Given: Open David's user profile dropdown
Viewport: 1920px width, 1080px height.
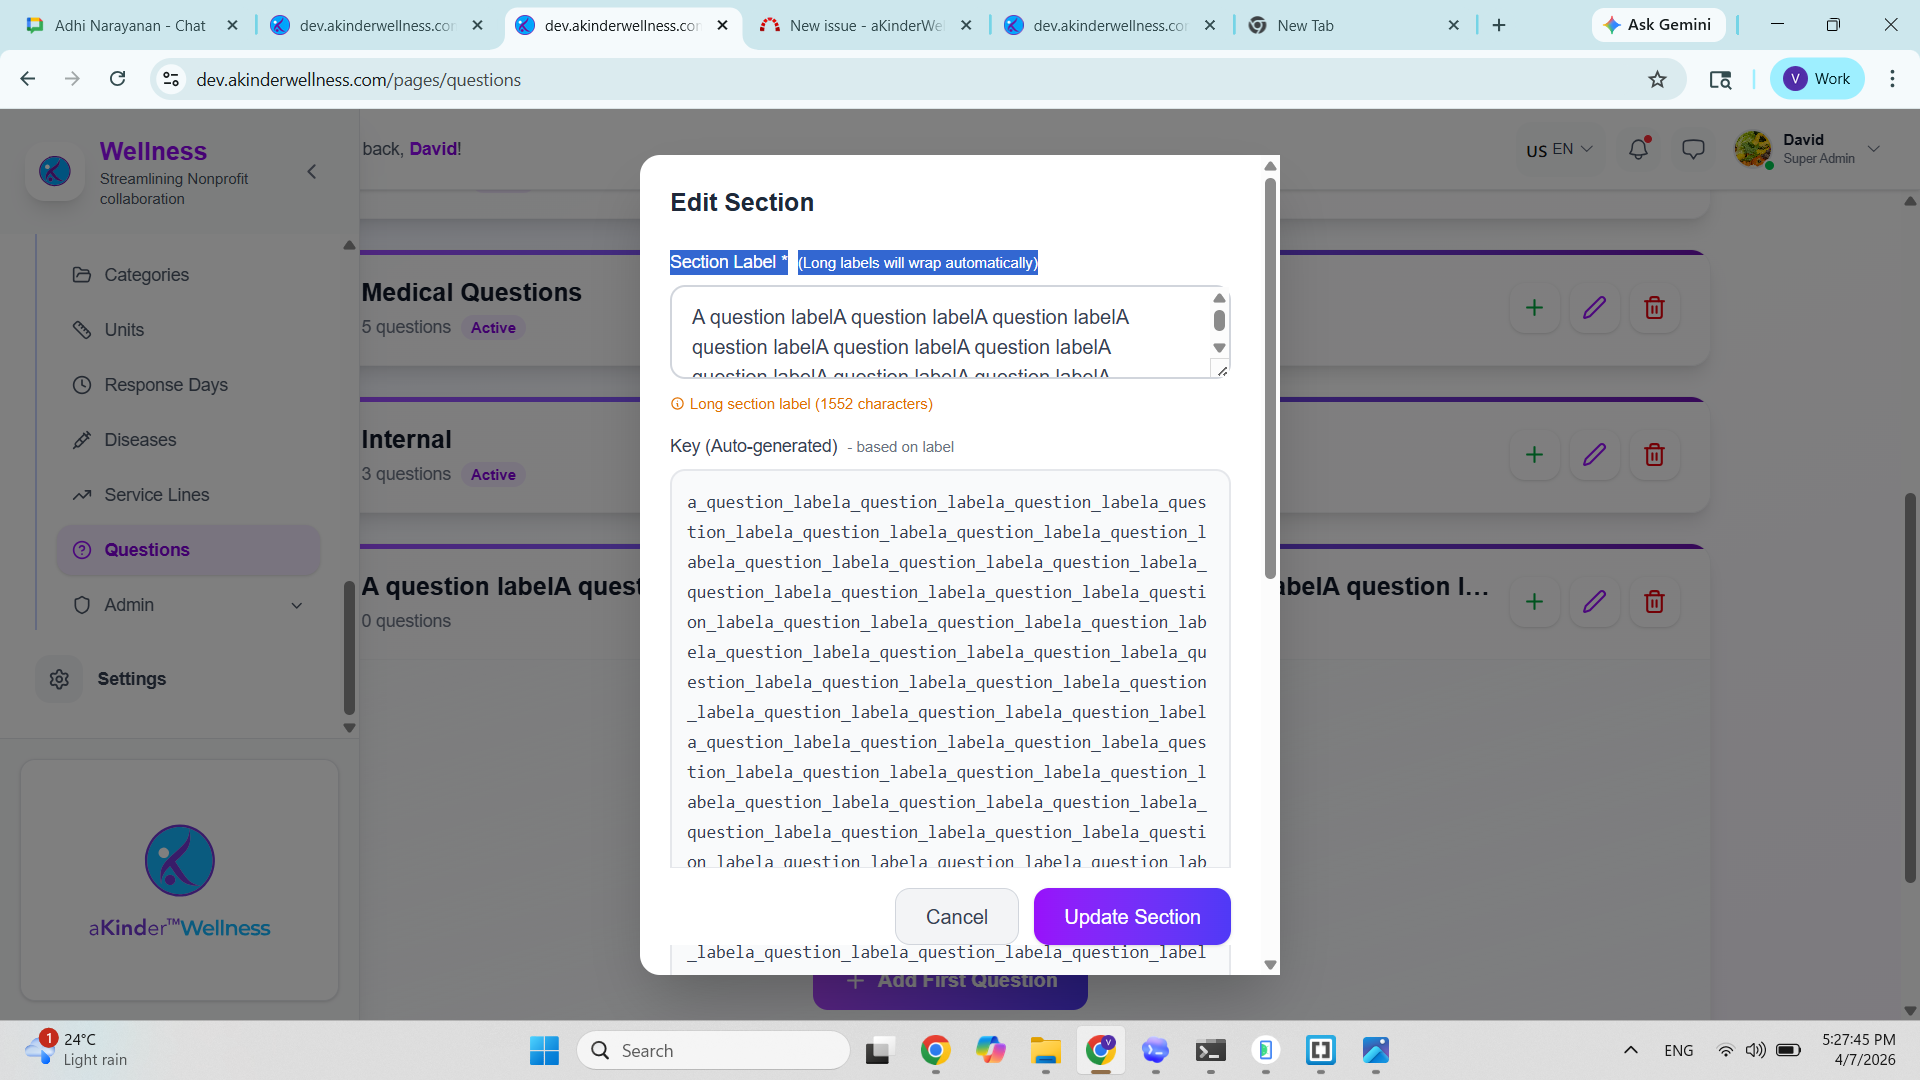Looking at the screenshot, I should [x=1873, y=150].
